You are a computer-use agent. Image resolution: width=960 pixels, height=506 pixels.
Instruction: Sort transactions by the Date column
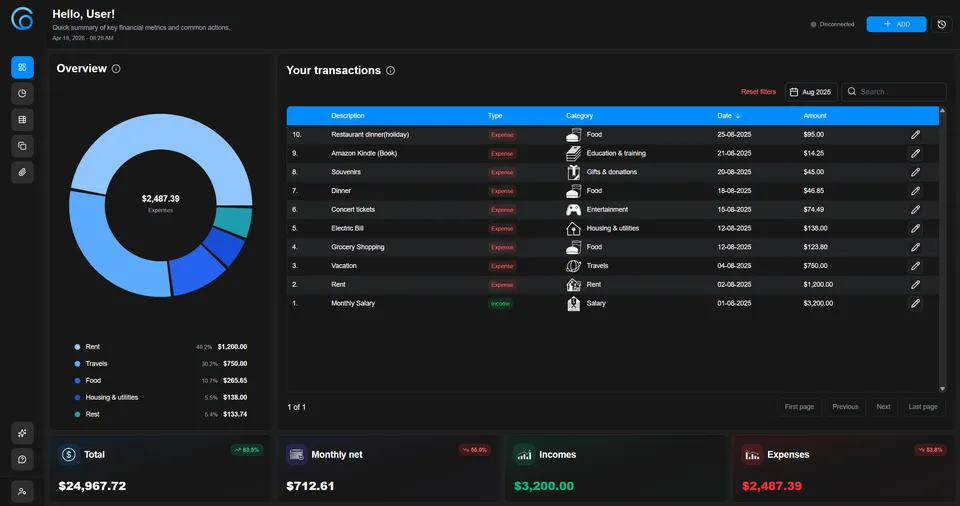coord(727,116)
